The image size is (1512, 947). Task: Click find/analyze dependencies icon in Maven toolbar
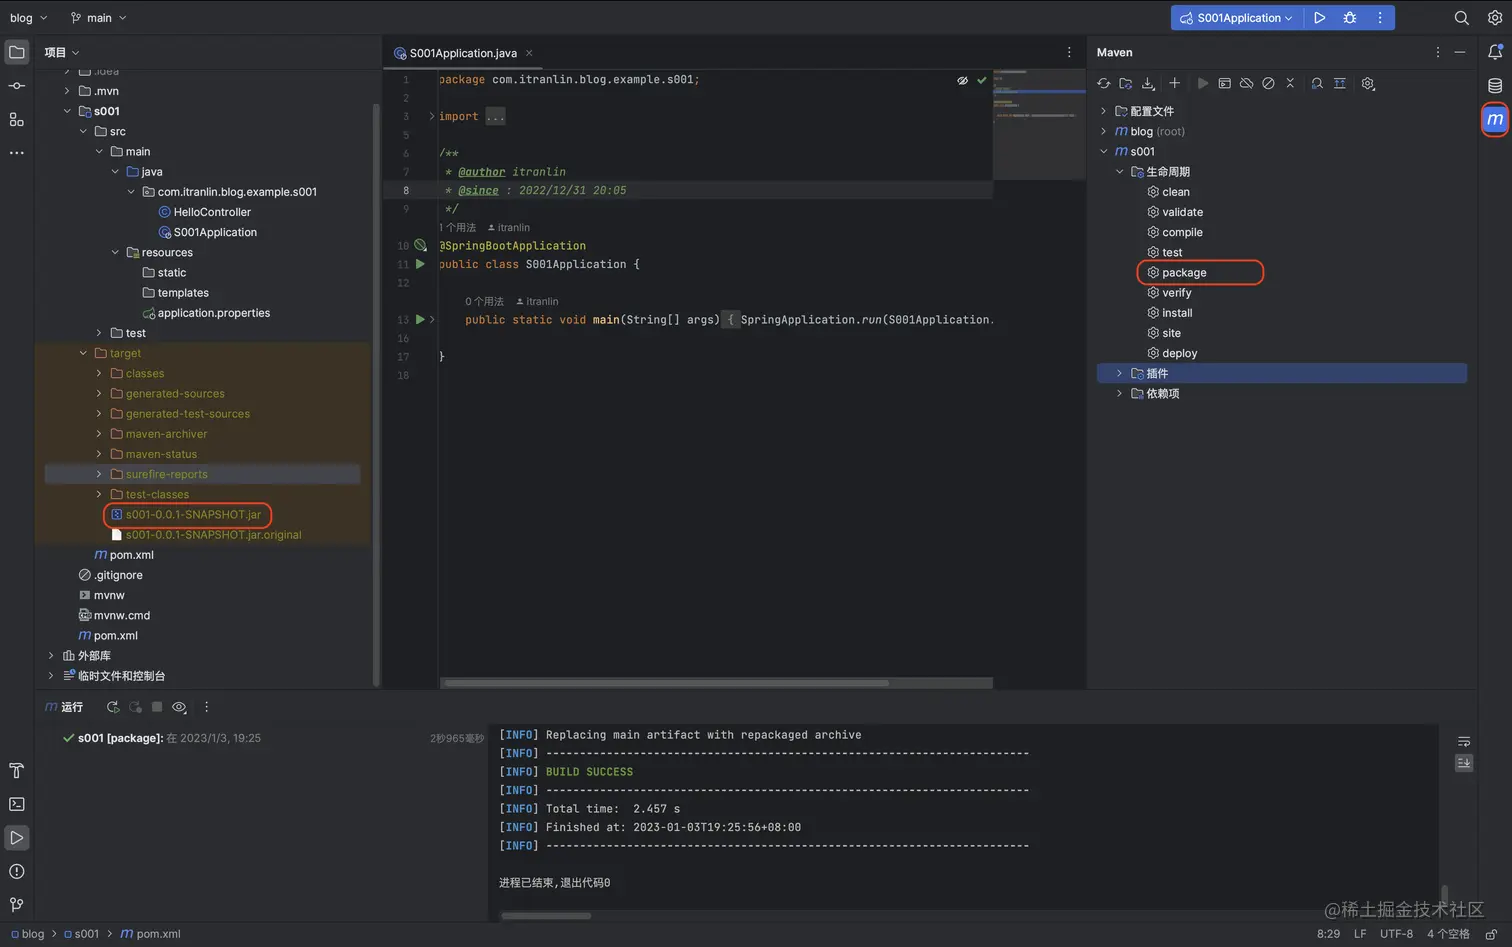(1317, 84)
